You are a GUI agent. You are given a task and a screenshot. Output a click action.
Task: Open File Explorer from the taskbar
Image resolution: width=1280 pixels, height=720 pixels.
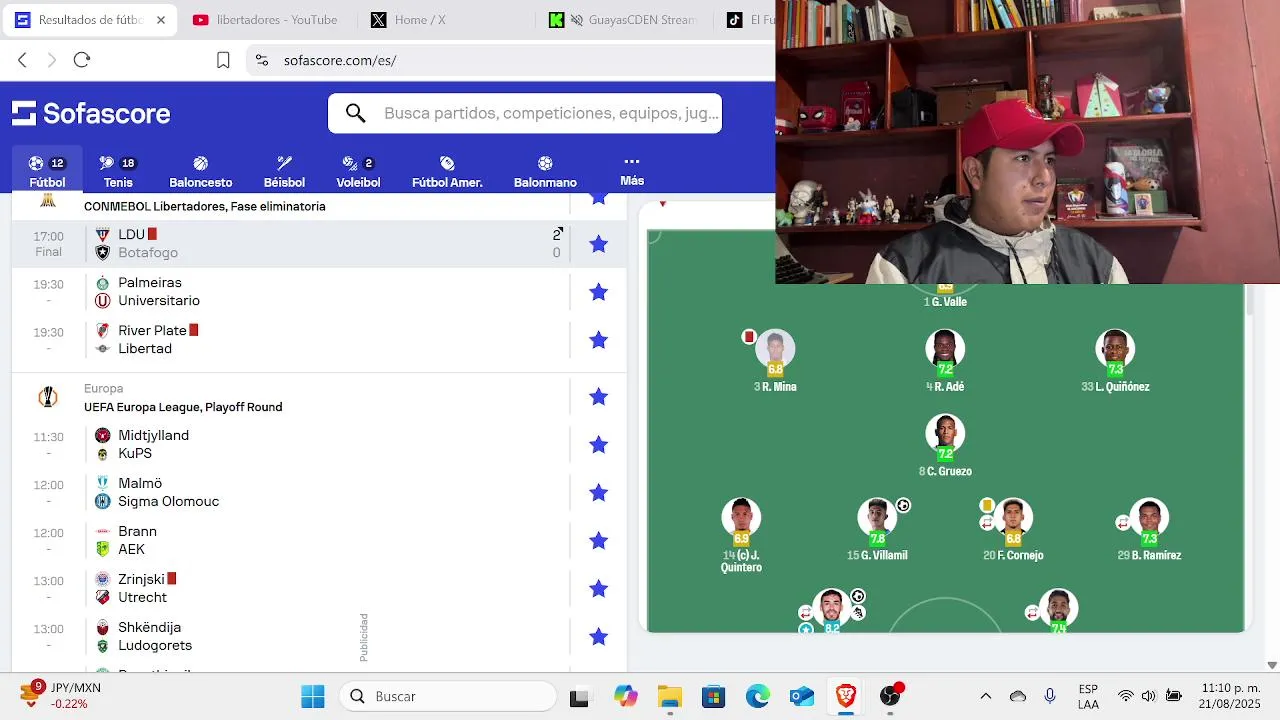(x=669, y=696)
